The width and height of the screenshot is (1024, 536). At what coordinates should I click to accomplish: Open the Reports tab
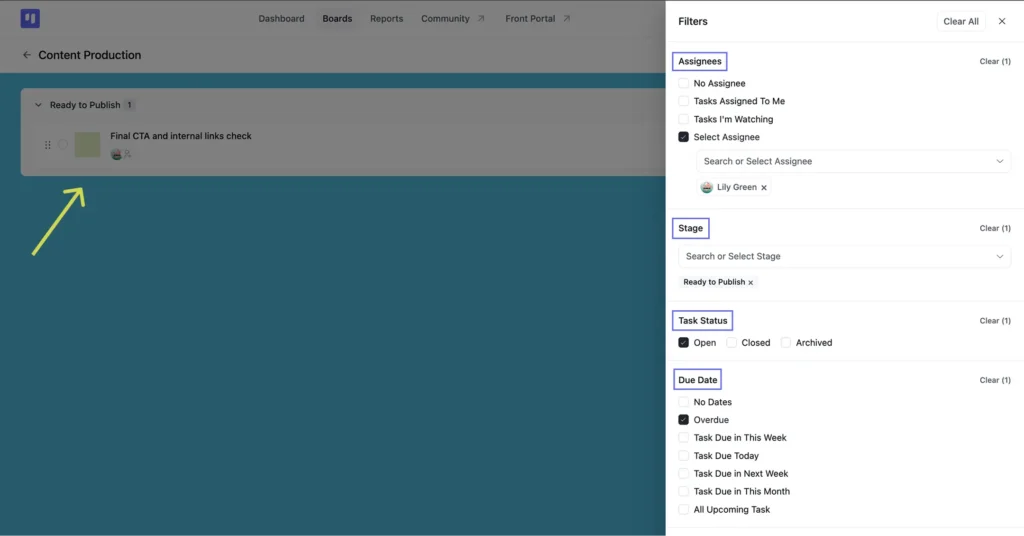[x=387, y=18]
